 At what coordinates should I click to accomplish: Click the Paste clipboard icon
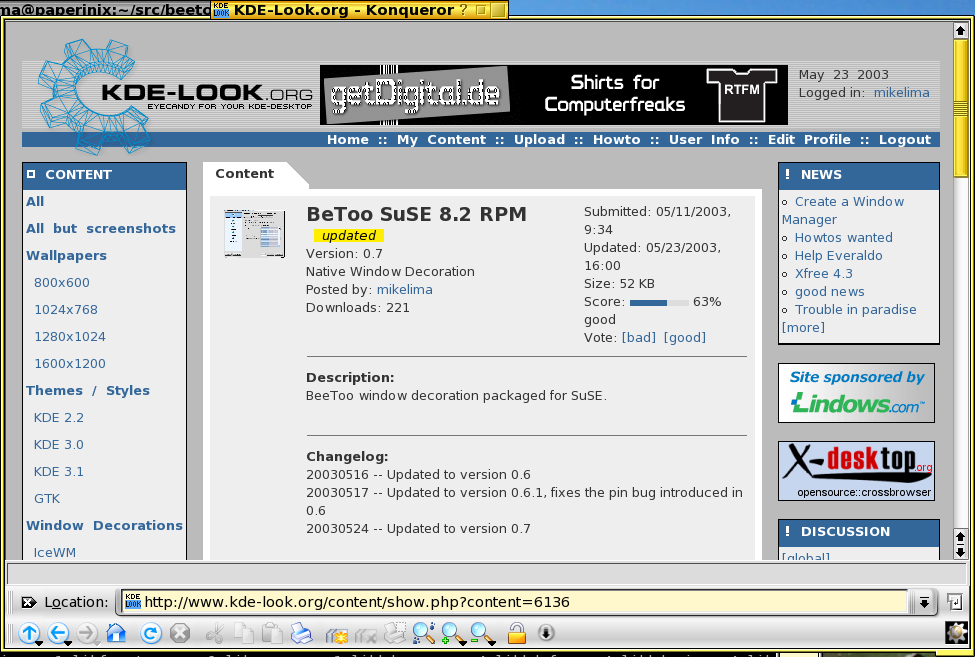click(x=272, y=633)
